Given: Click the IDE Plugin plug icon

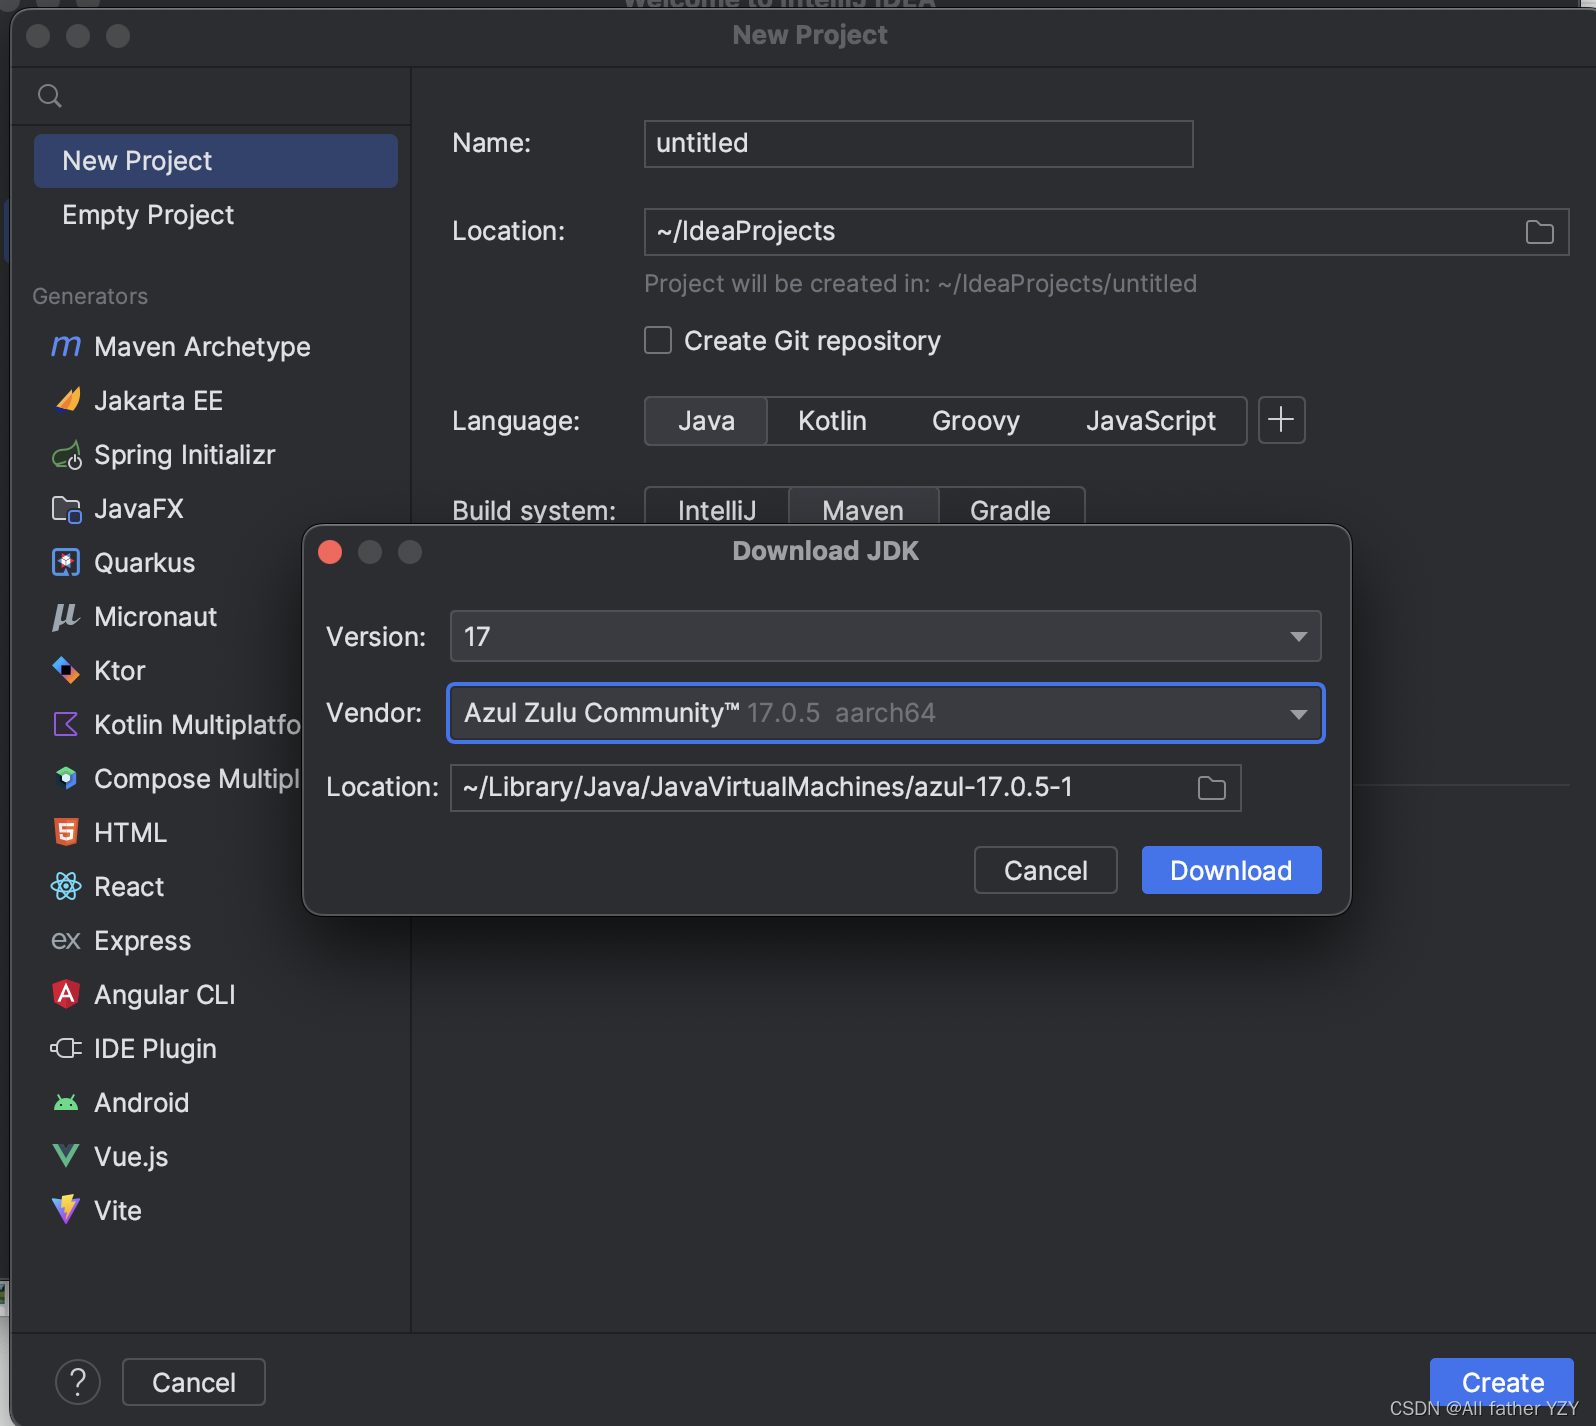Looking at the screenshot, I should (66, 1049).
